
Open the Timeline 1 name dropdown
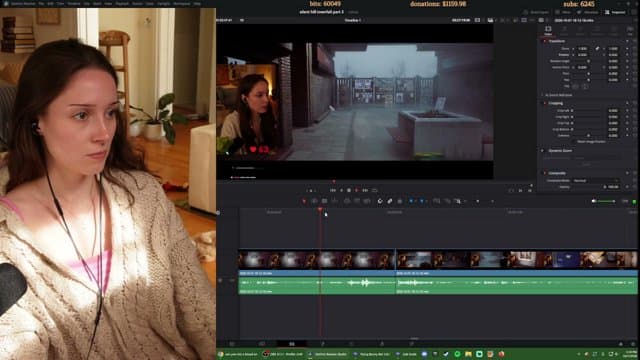(x=353, y=20)
